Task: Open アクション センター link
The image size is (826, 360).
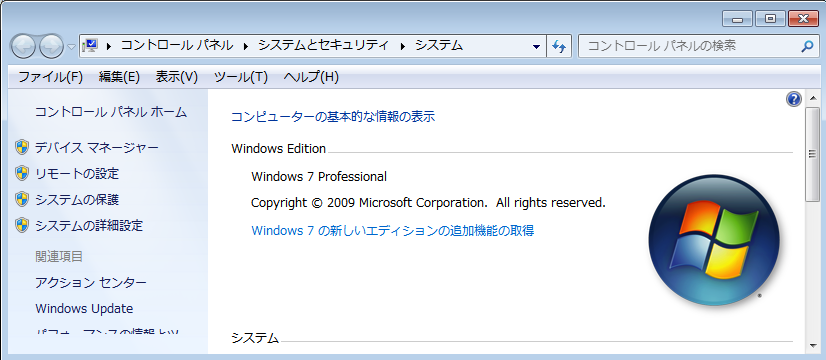Action: point(91,283)
